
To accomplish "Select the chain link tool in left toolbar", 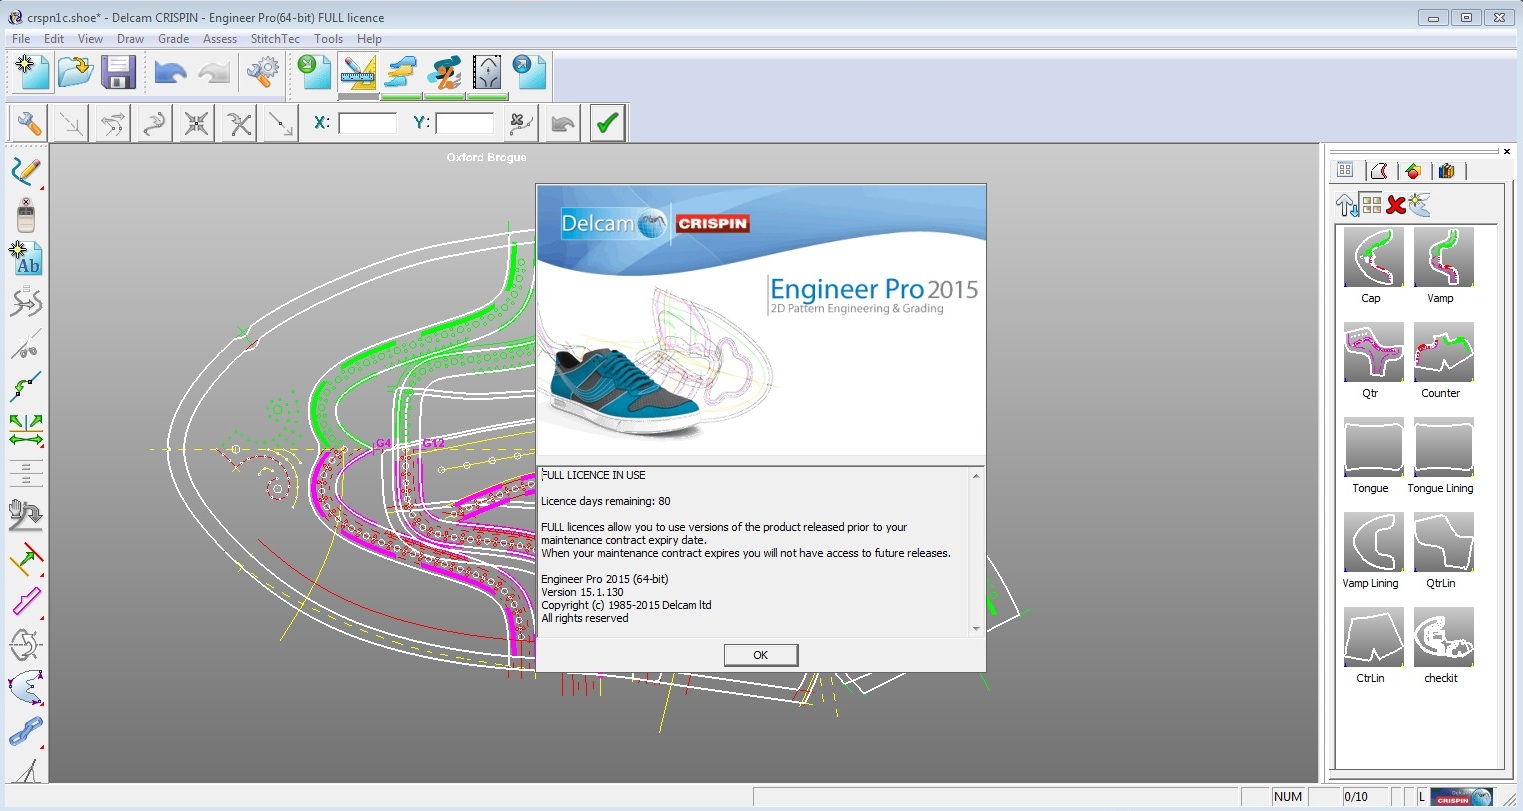I will [26, 731].
